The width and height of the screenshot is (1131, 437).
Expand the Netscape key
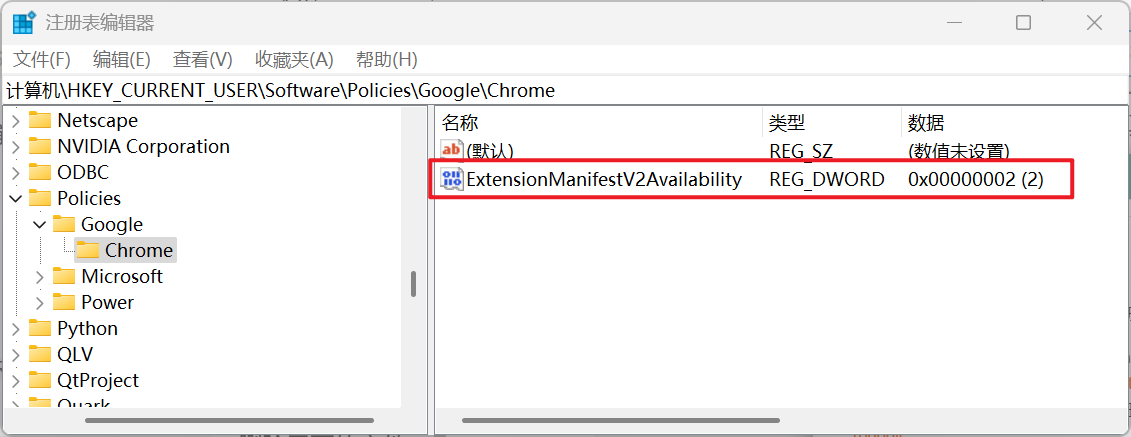click(16, 120)
